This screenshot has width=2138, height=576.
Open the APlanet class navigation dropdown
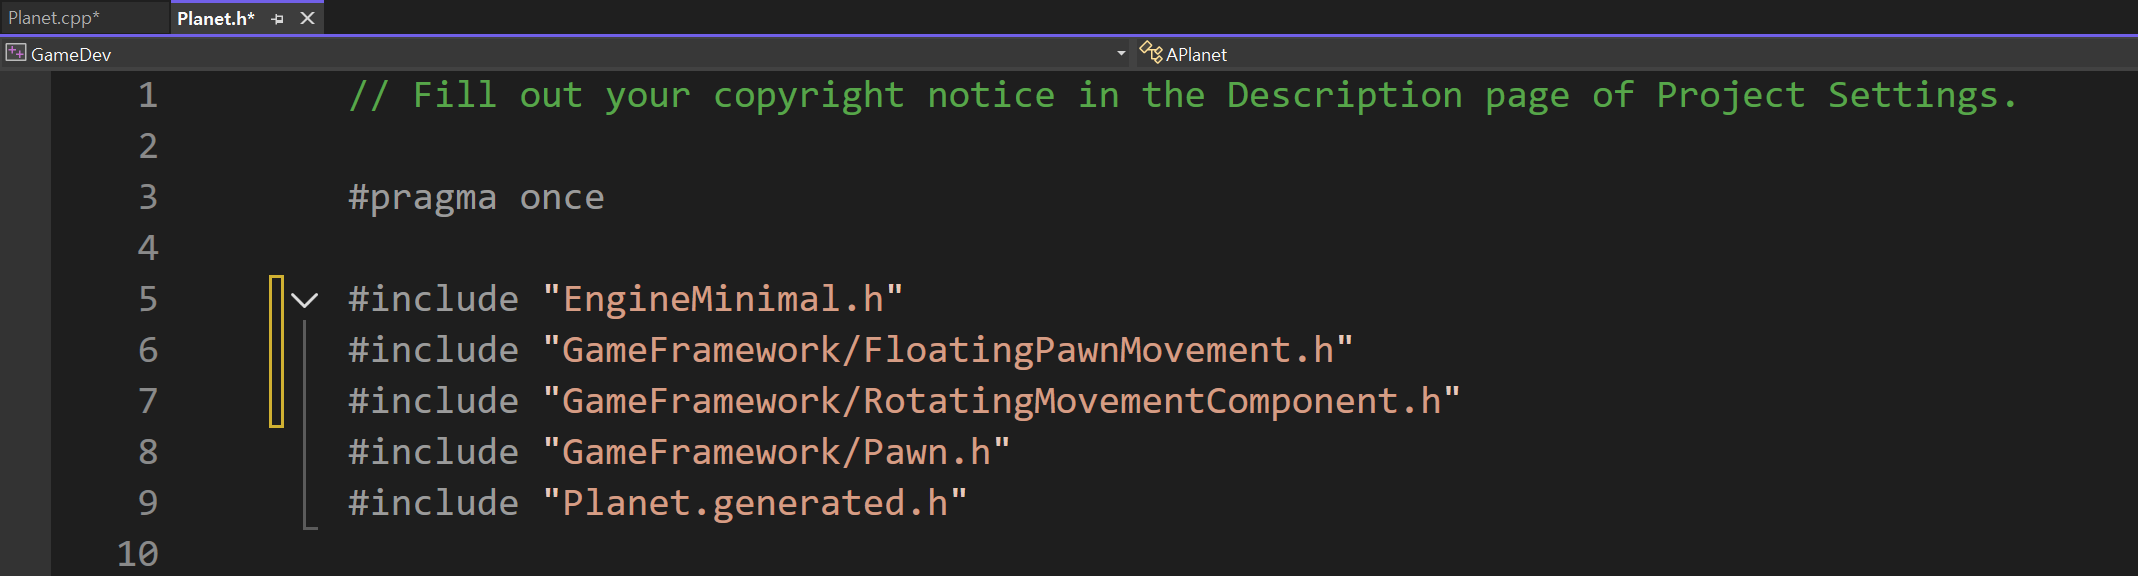tap(1636, 54)
